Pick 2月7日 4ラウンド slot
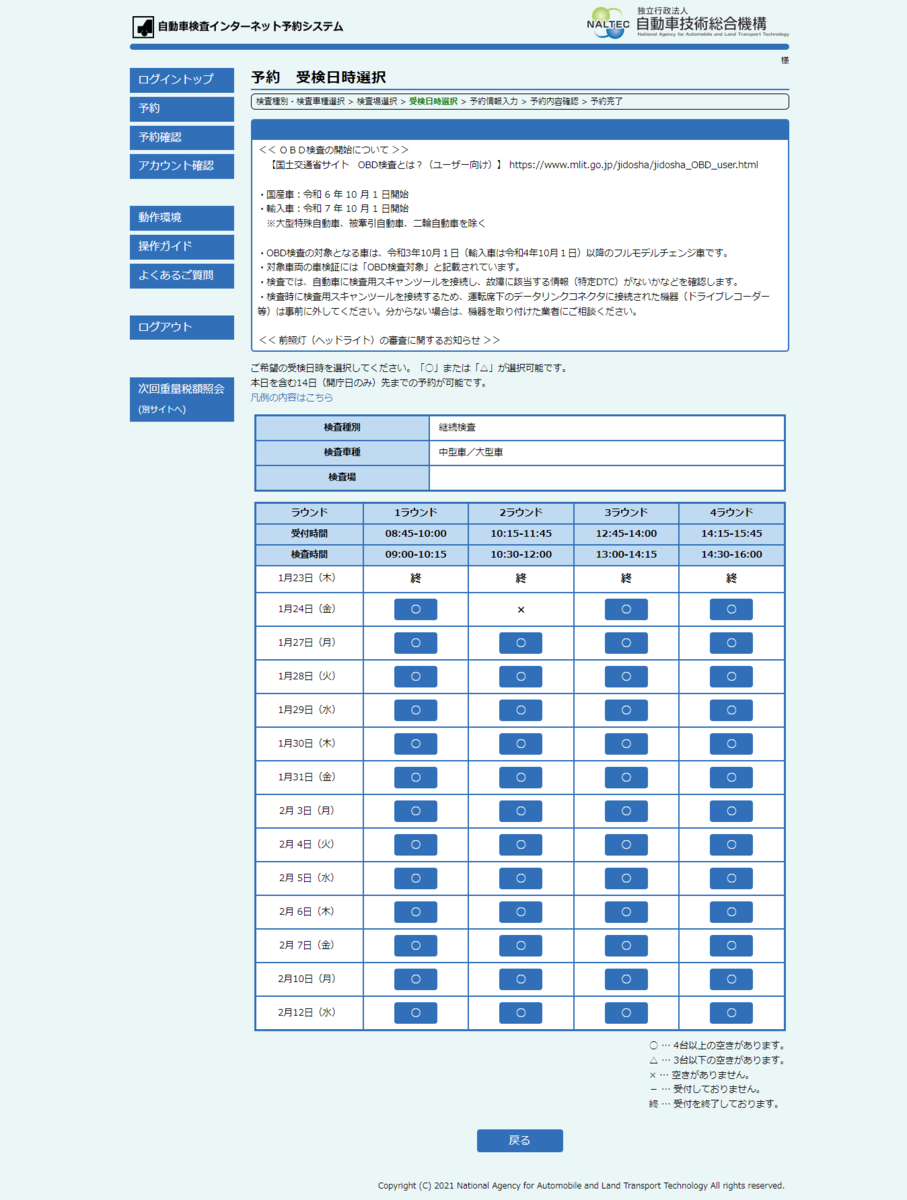 pyautogui.click(x=731, y=946)
